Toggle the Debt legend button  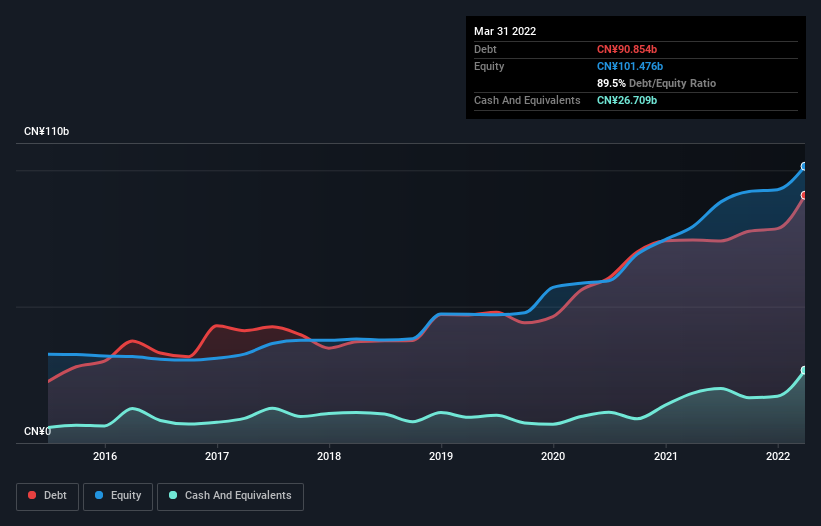[x=47, y=496]
